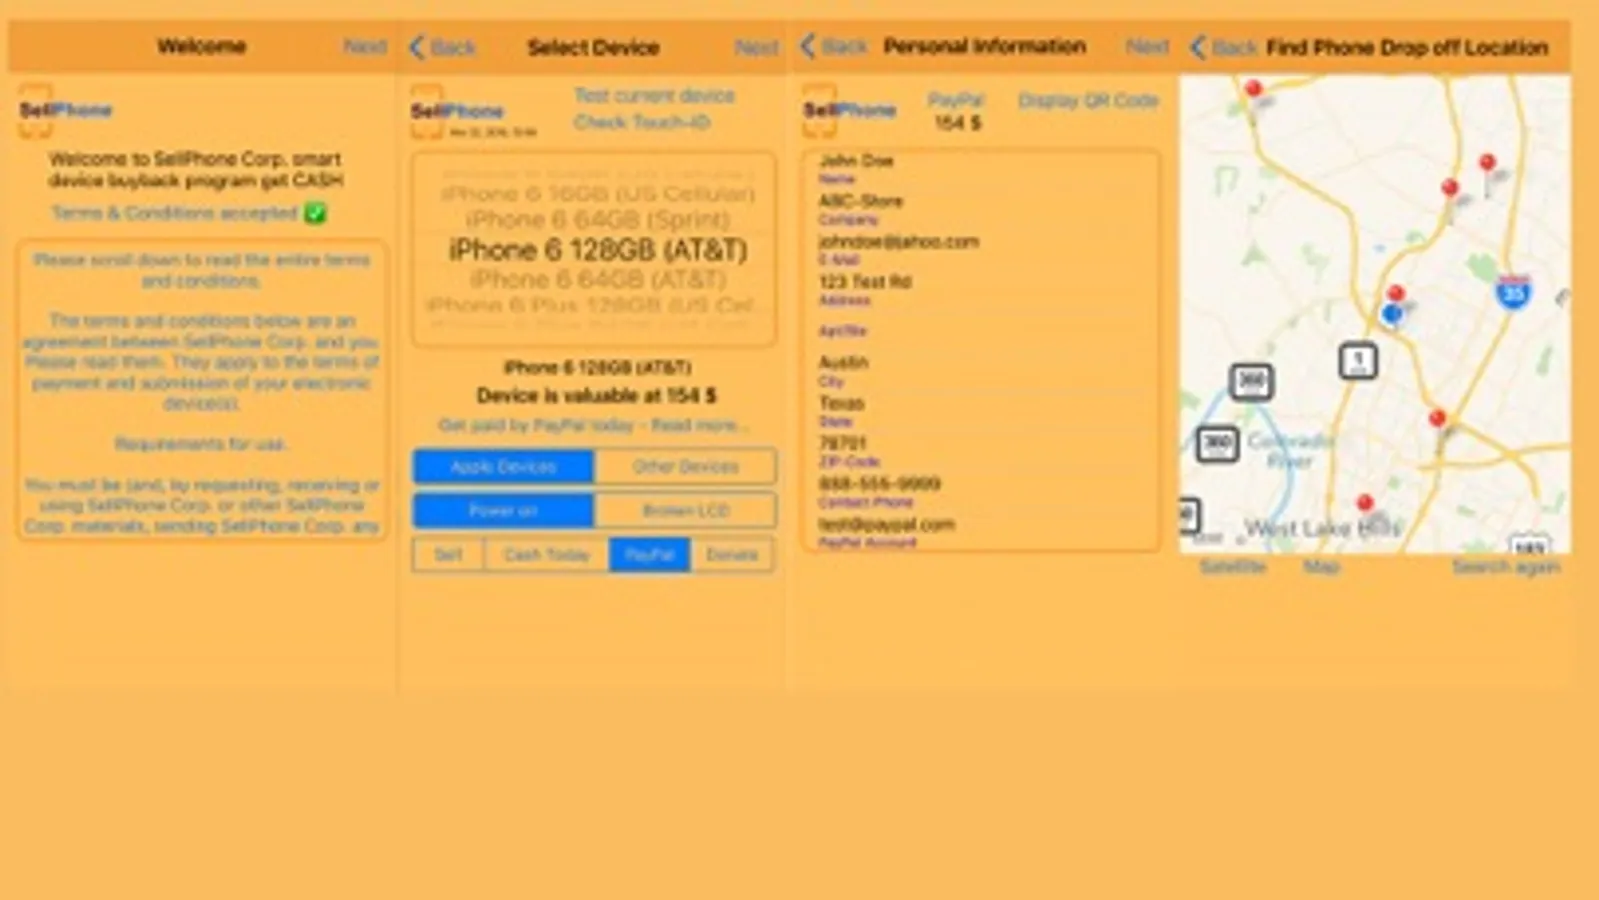This screenshot has height=900, width=1599.
Task: Tap the Interstate 35 shield on map
Action: click(1514, 293)
